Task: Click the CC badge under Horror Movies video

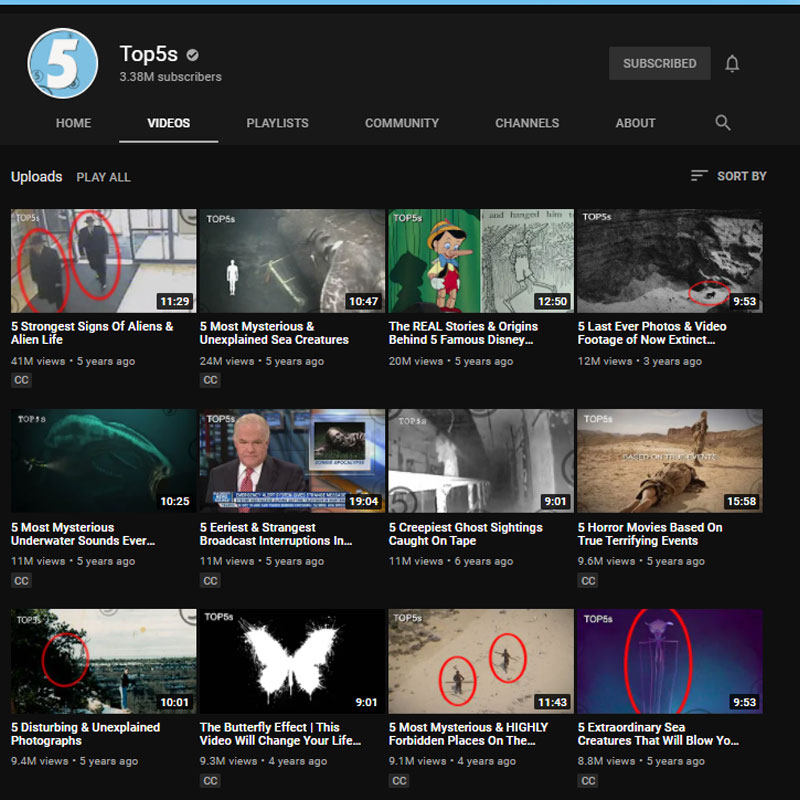Action: coord(588,581)
